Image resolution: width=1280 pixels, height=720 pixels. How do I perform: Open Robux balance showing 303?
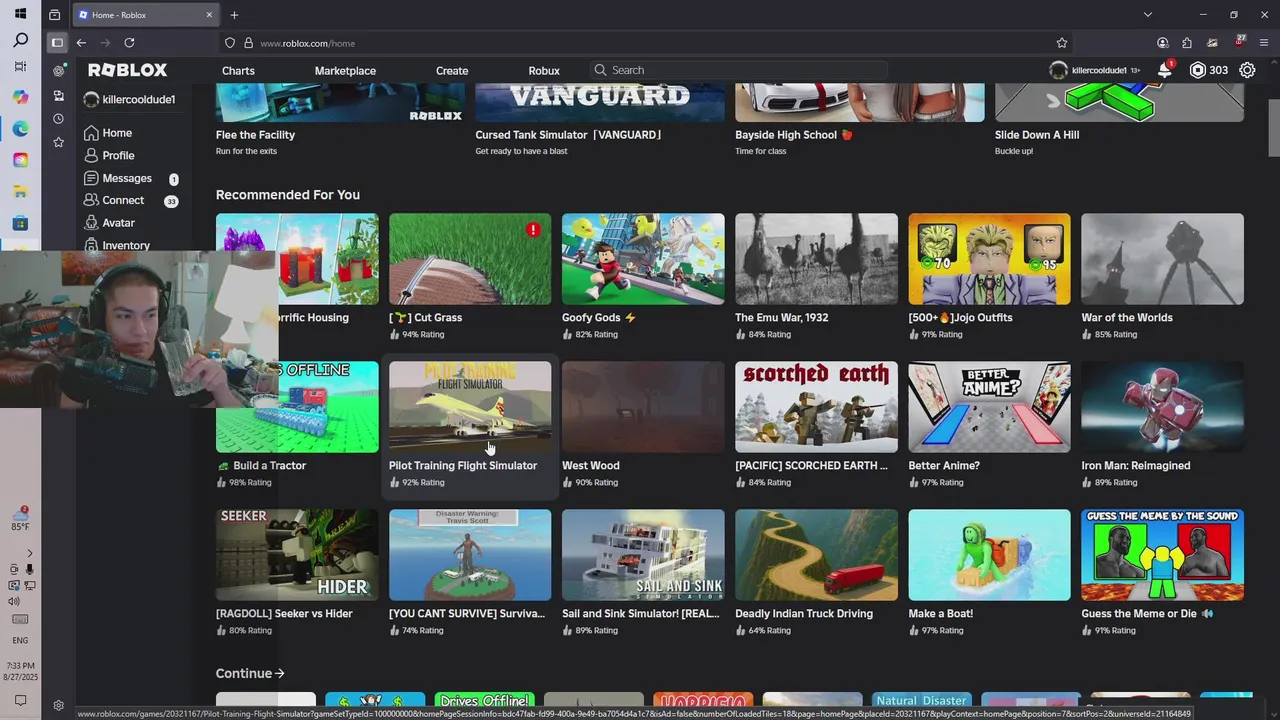pyautogui.click(x=1209, y=70)
